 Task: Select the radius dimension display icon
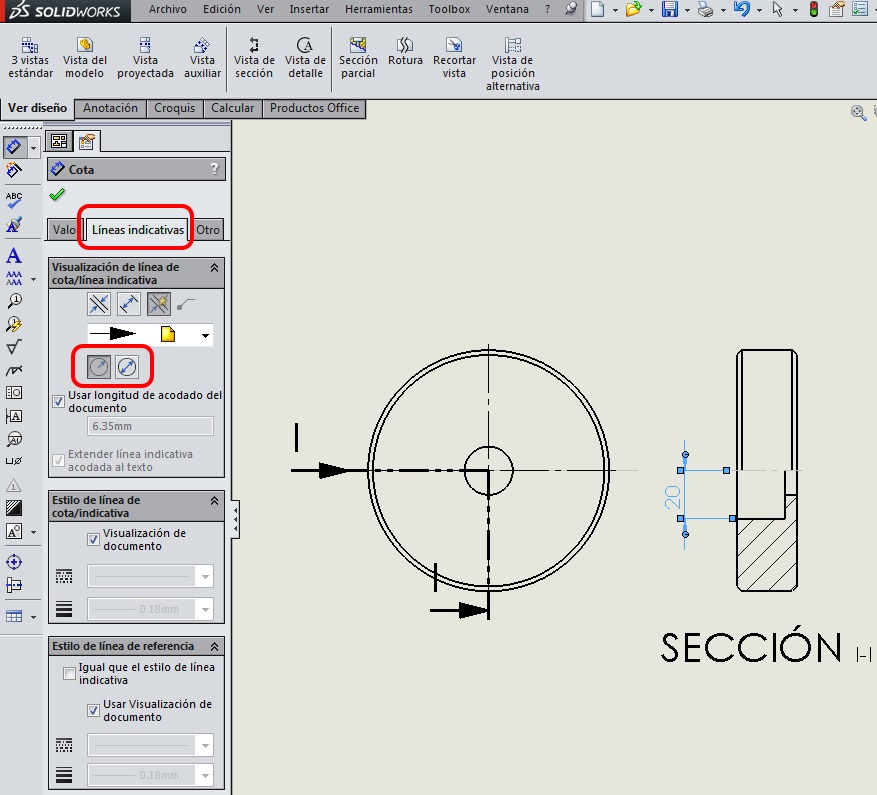coord(99,367)
